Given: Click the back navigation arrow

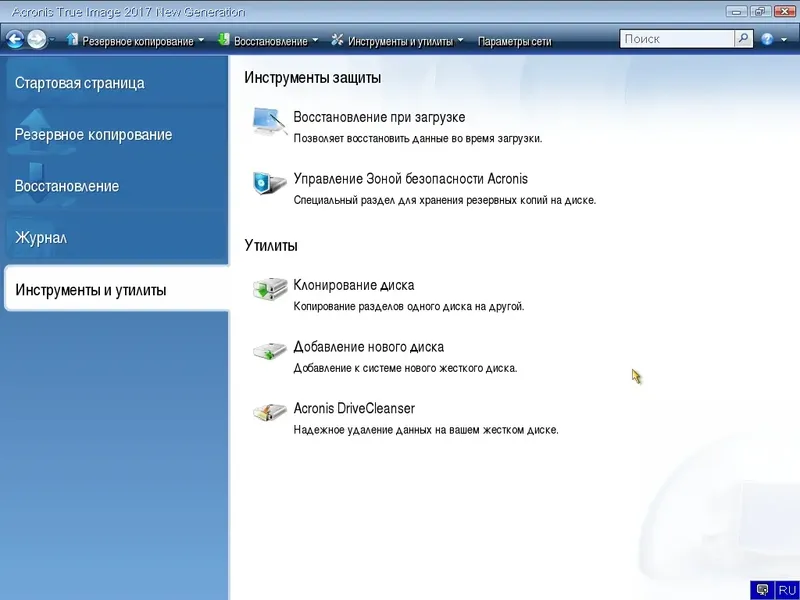Looking at the screenshot, I should [14, 39].
